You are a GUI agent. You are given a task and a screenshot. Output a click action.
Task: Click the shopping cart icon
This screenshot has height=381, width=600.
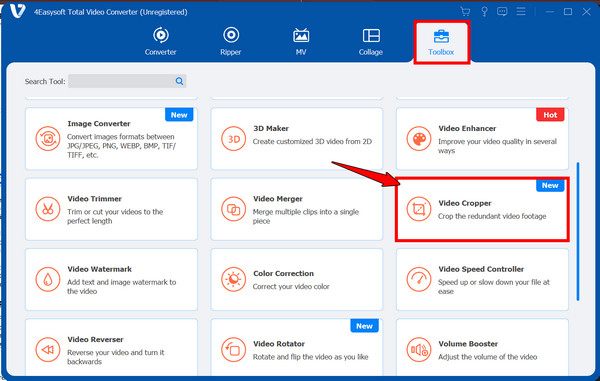[x=465, y=11]
